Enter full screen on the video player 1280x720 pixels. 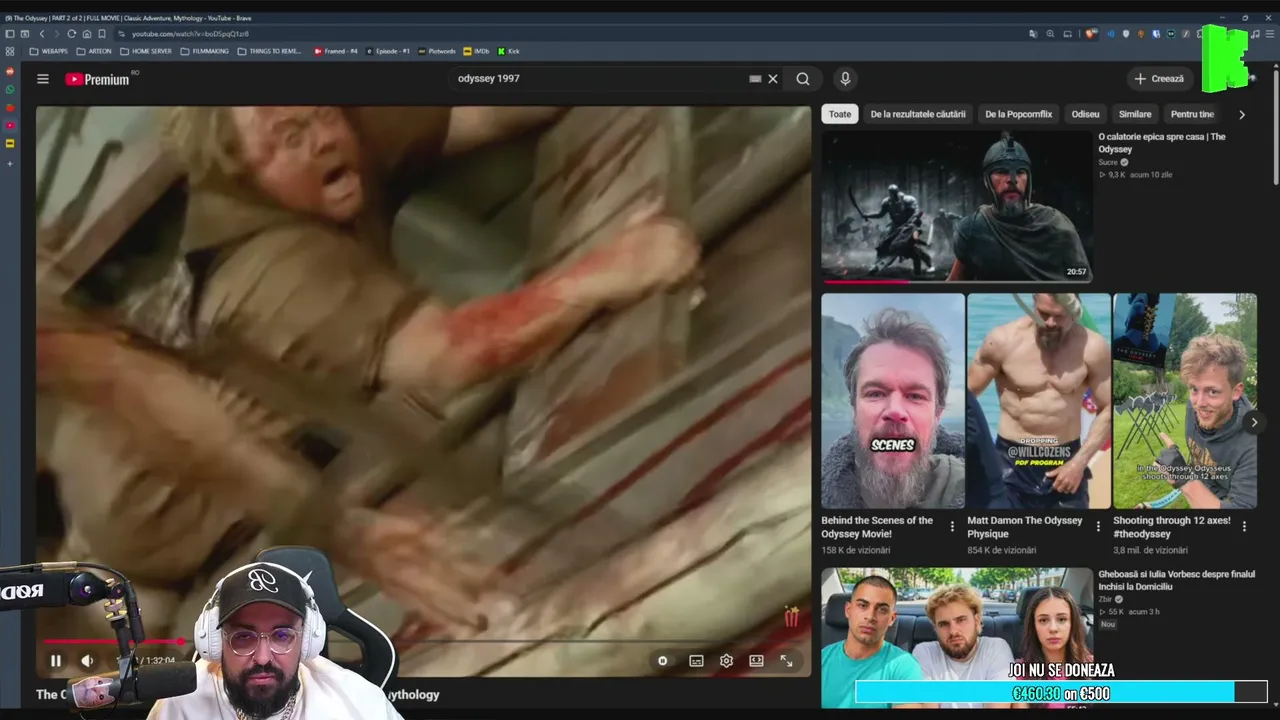pos(786,661)
